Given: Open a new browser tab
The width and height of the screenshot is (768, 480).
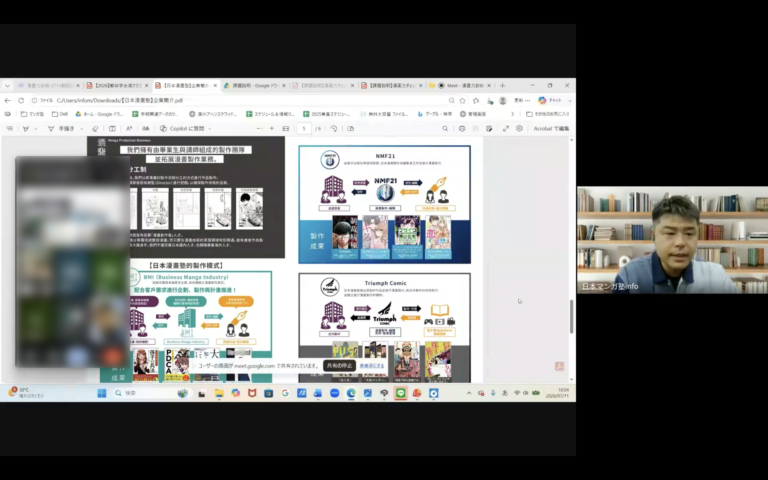Looking at the screenshot, I should [x=503, y=85].
